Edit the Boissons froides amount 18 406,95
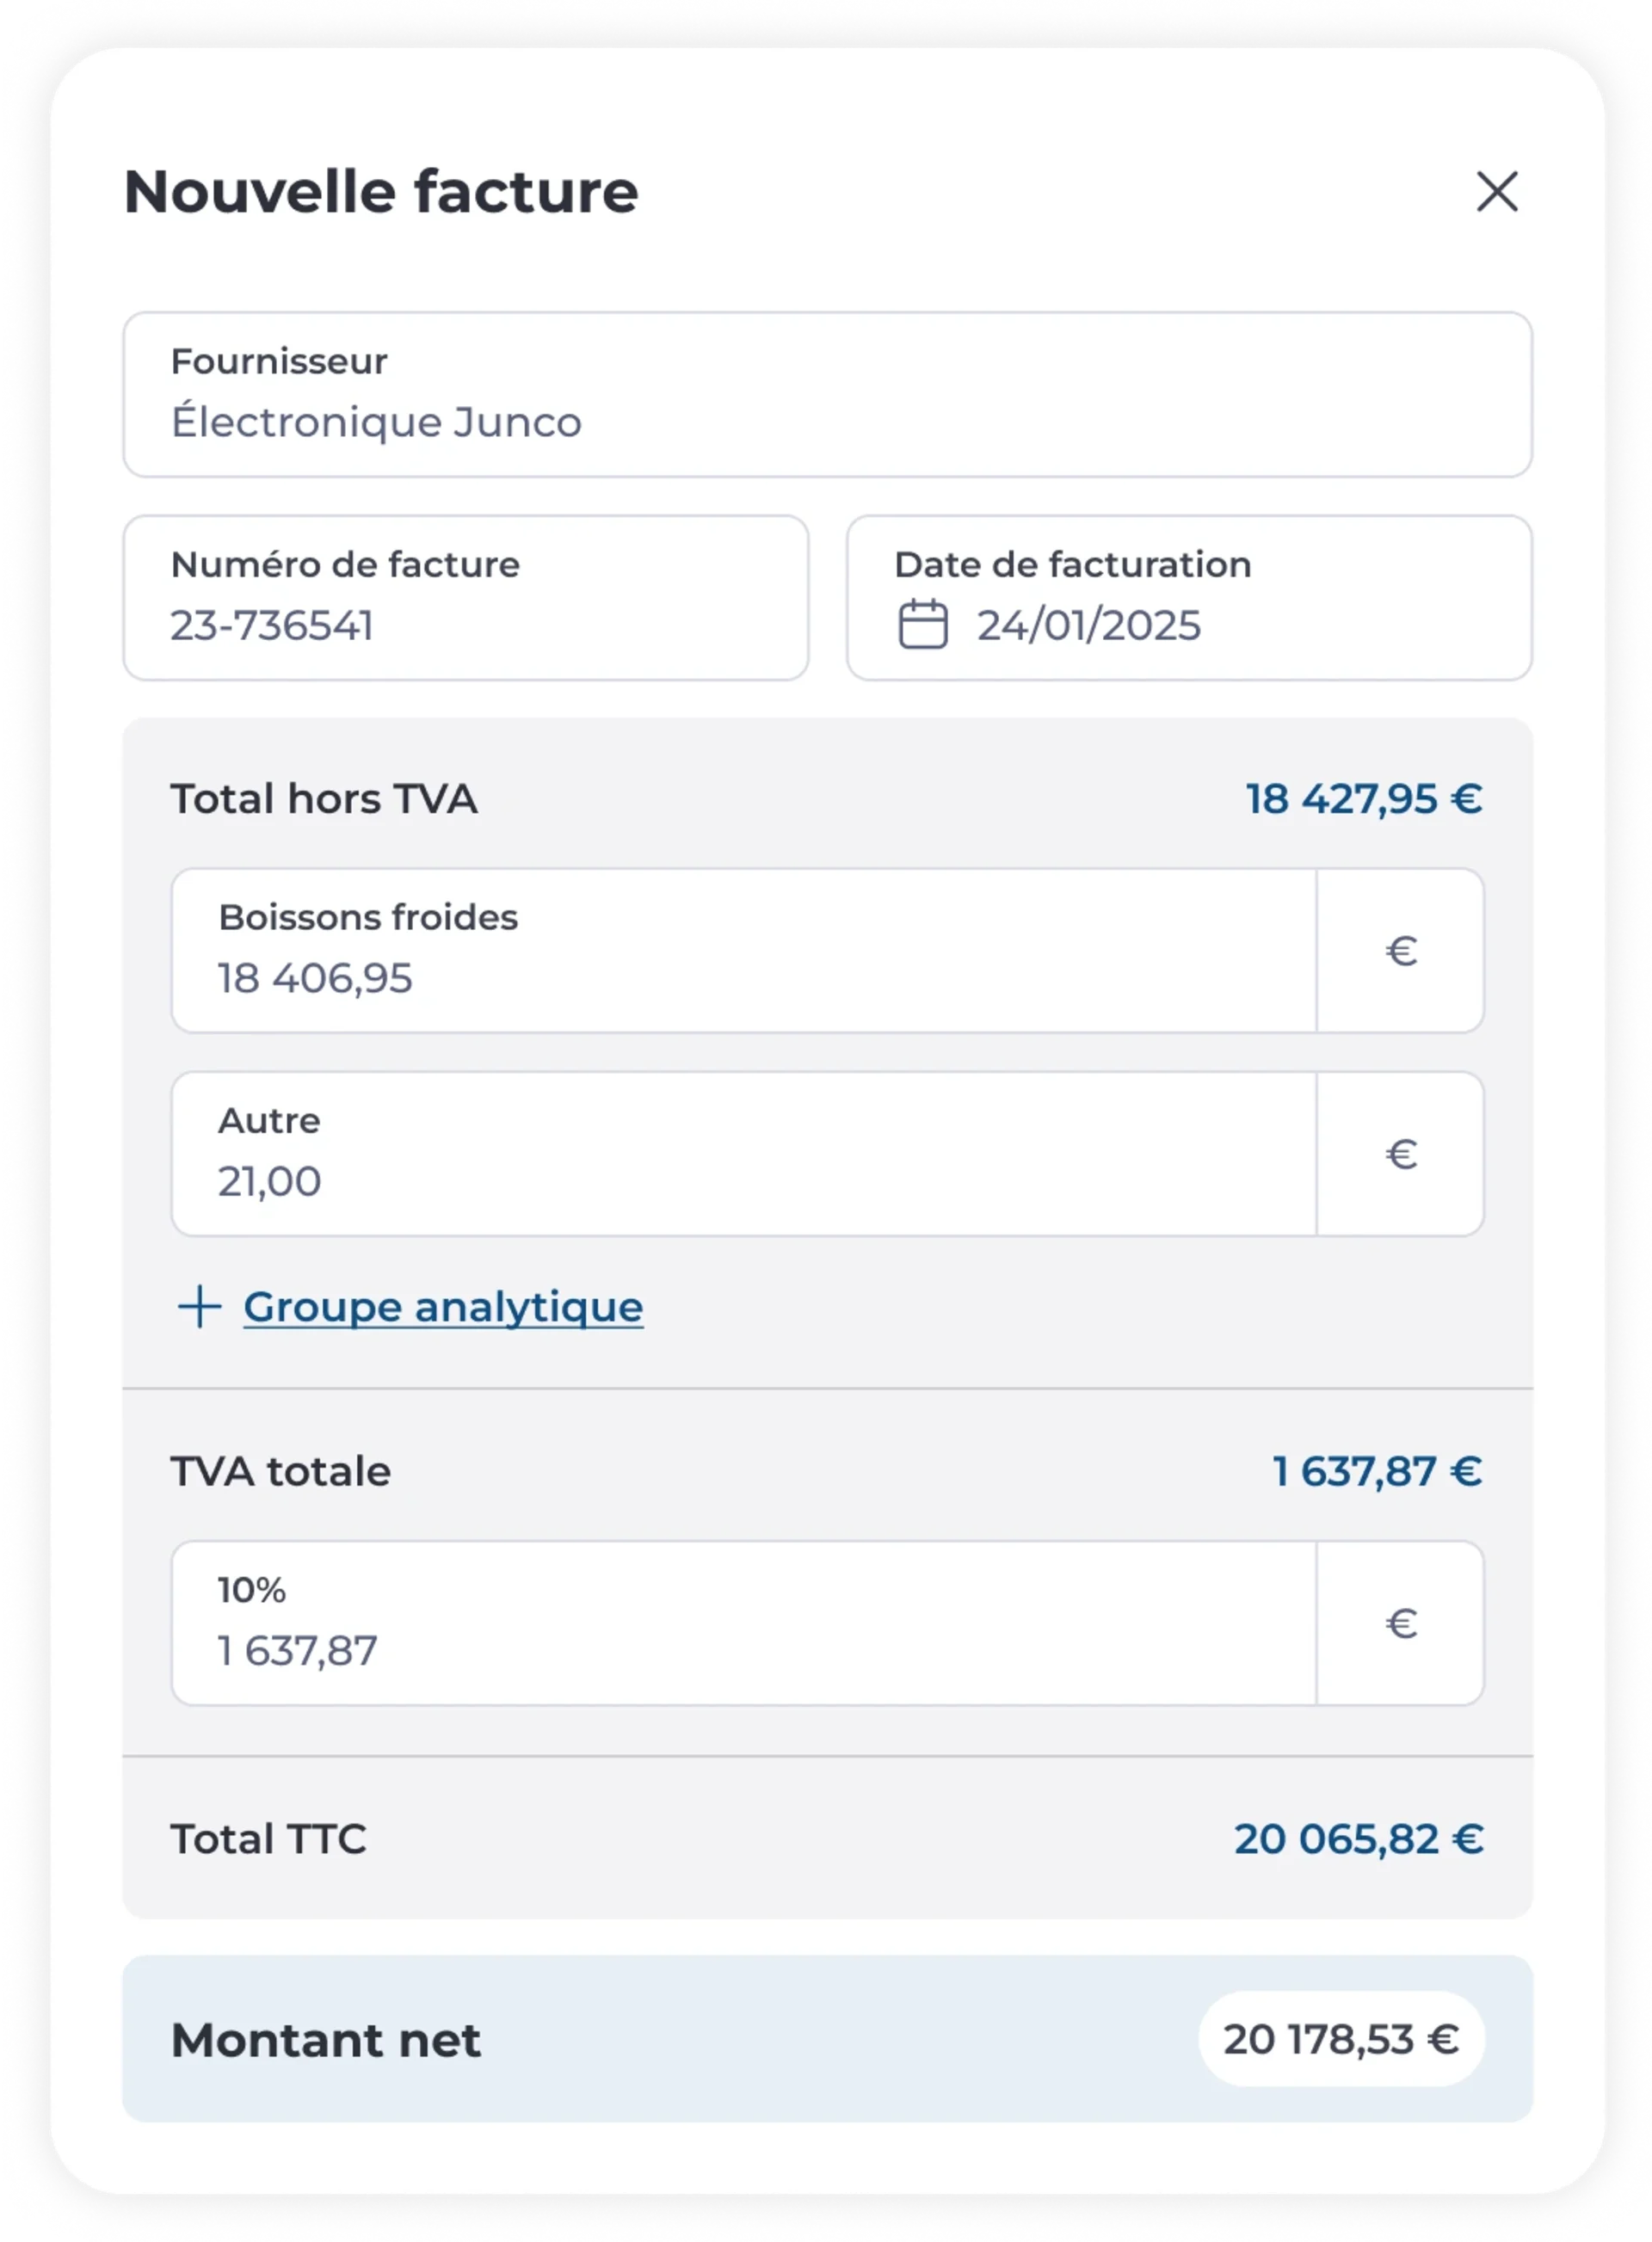 click(744, 951)
